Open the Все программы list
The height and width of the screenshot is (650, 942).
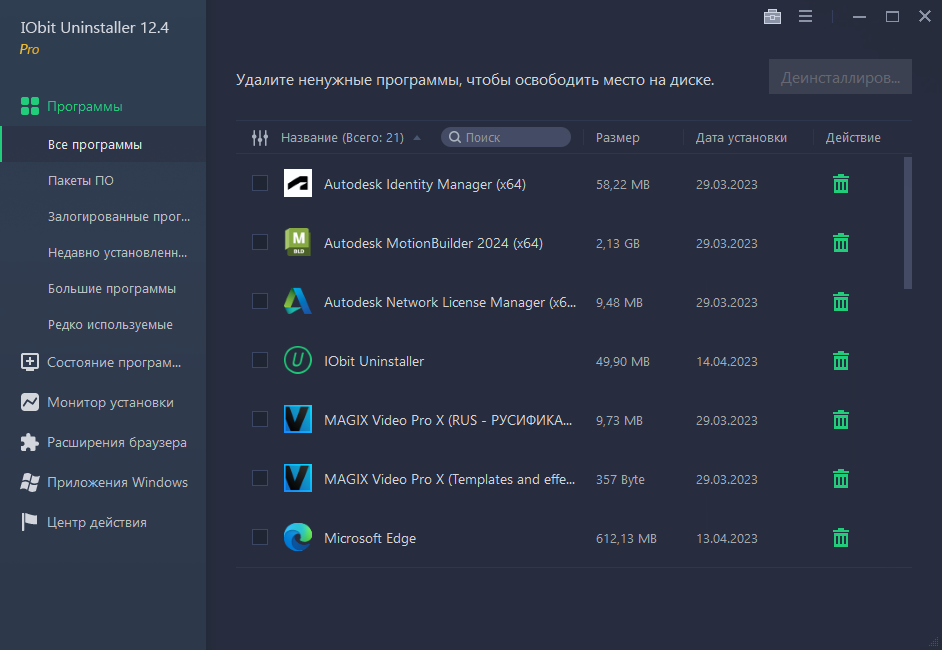click(x=103, y=144)
